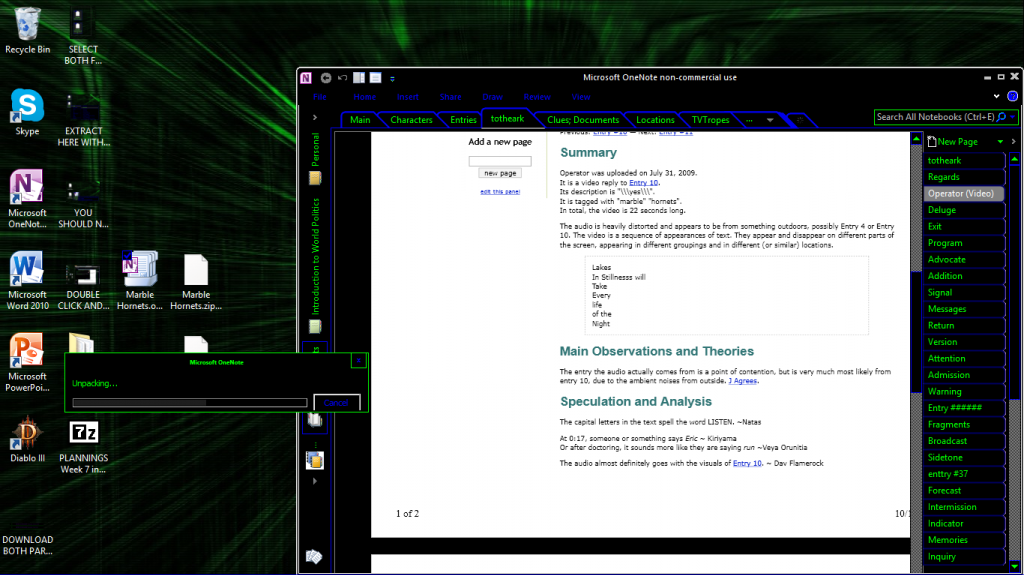Open the Draw ribbon tab
The width and height of the screenshot is (1024, 575).
click(x=492, y=97)
